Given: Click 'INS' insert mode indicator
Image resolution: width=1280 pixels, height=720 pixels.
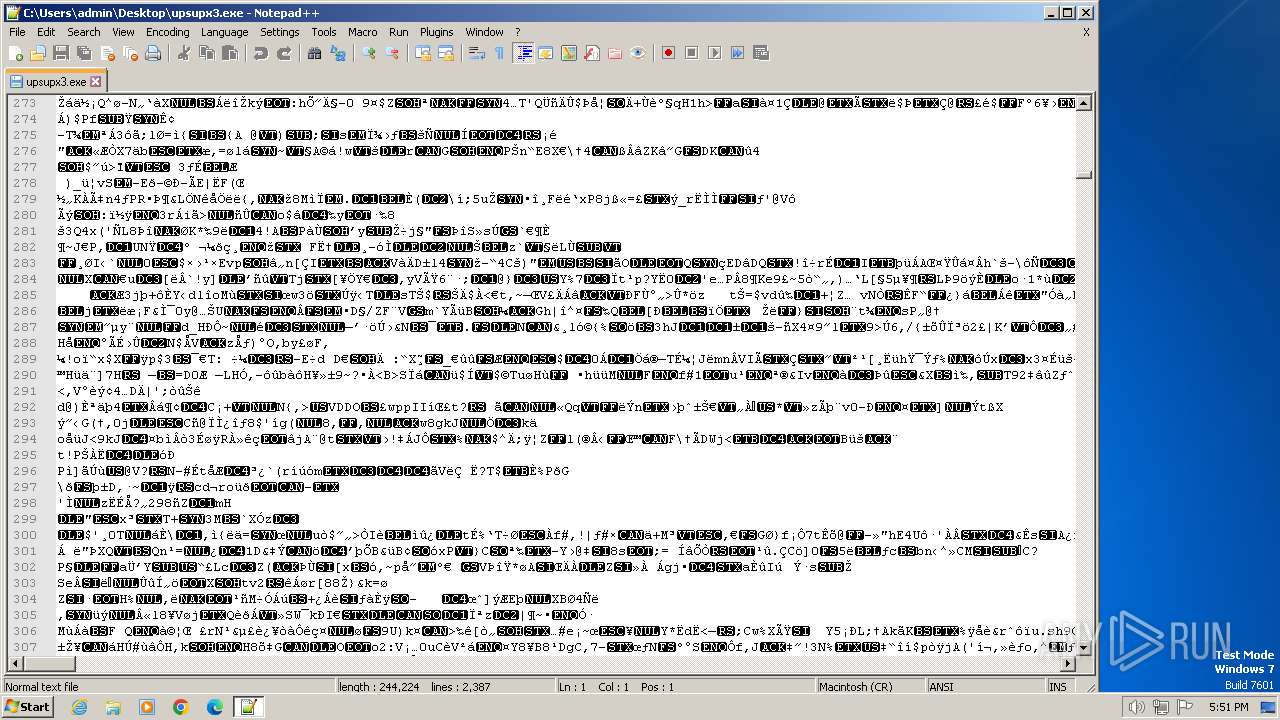Looking at the screenshot, I should tap(1057, 687).
